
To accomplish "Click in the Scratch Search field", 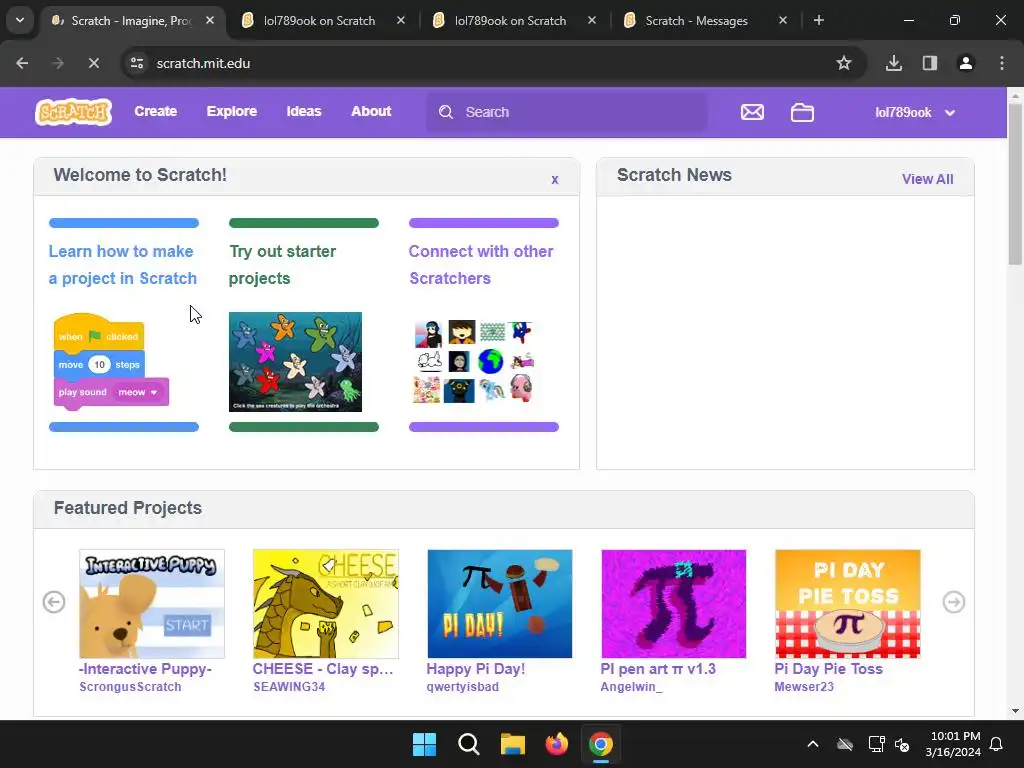I will click(566, 112).
